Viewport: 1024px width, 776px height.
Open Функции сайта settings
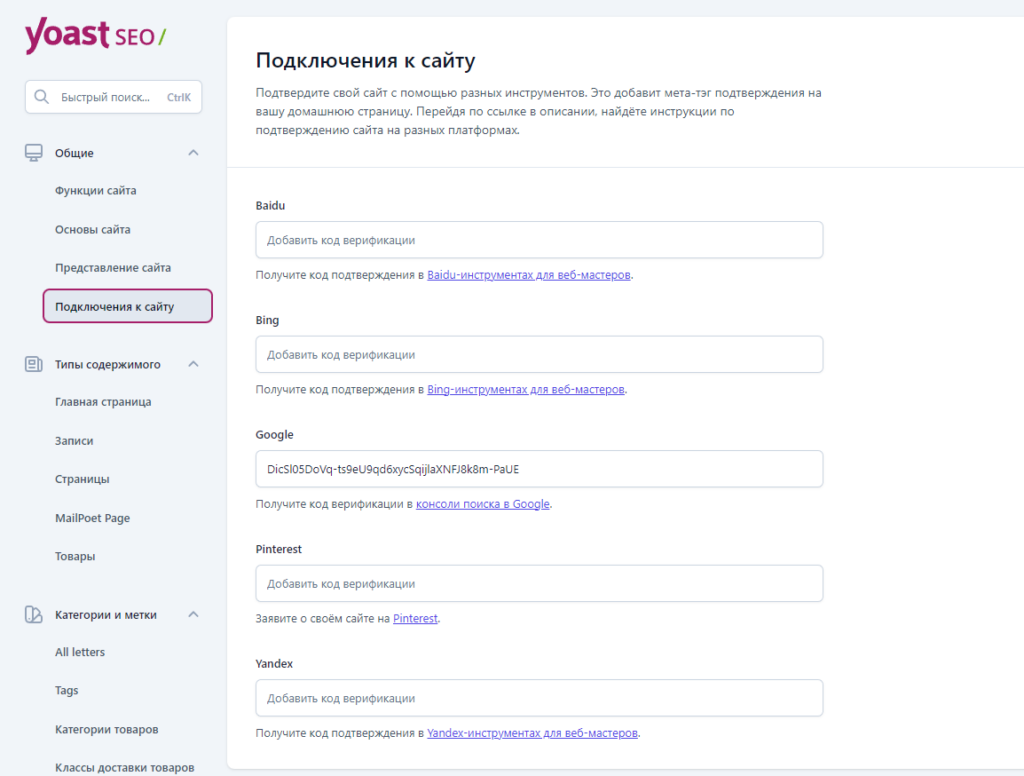[x=95, y=191]
